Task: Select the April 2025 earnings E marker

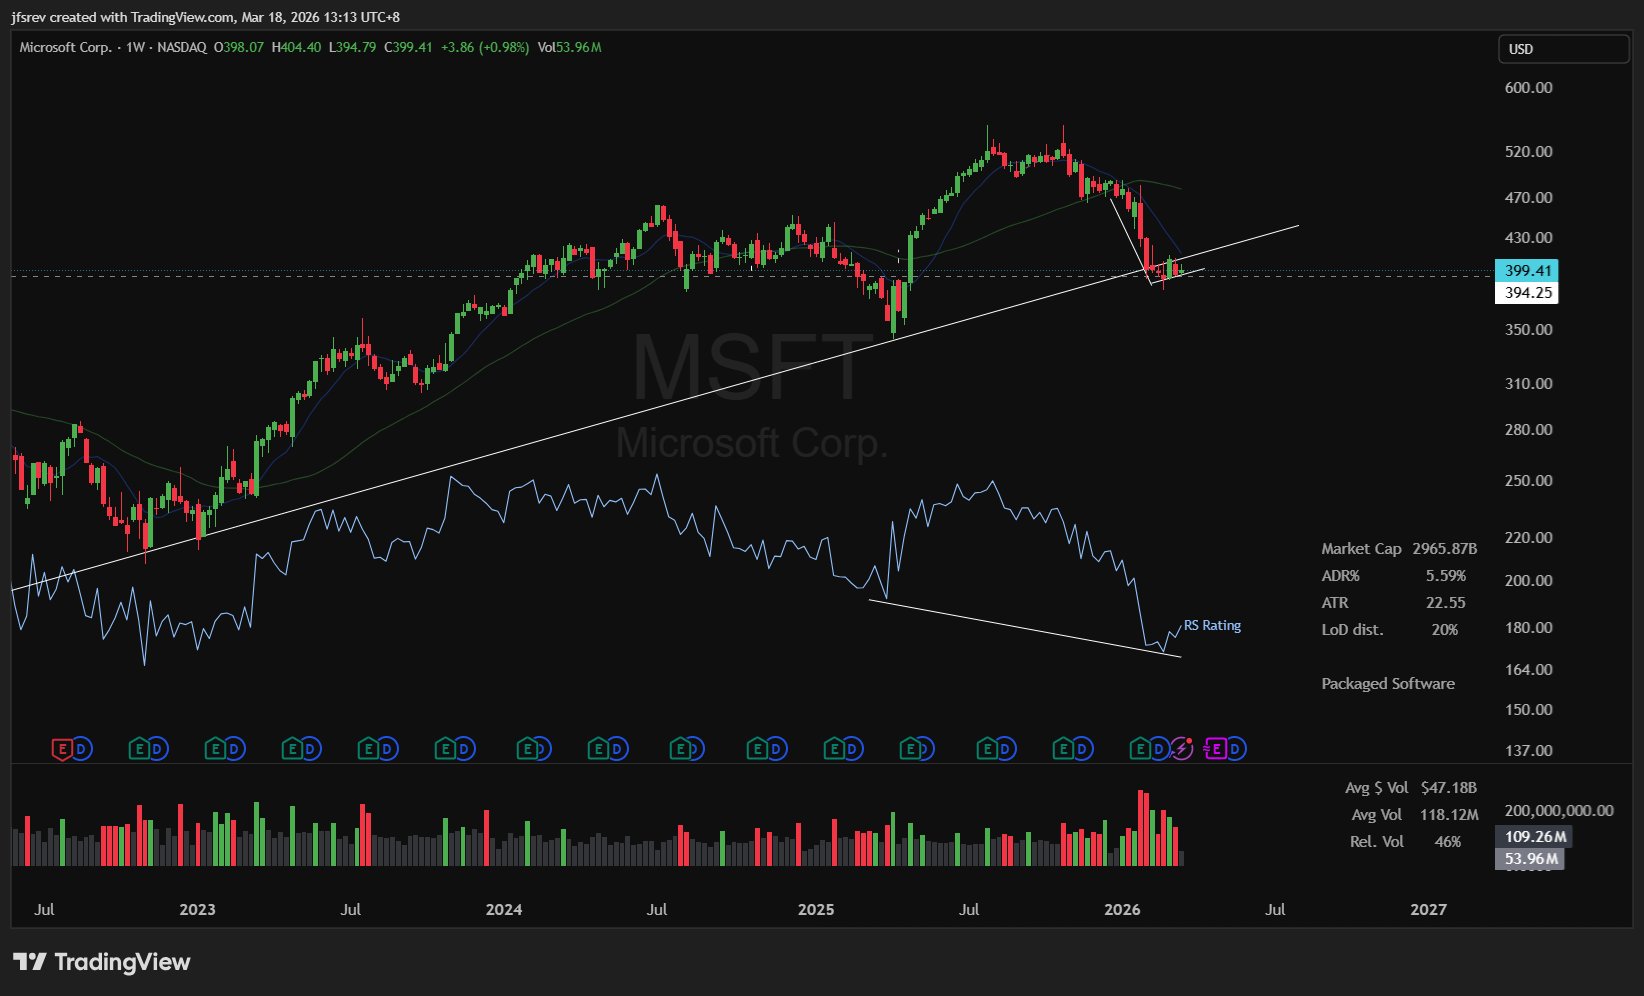Action: click(910, 748)
